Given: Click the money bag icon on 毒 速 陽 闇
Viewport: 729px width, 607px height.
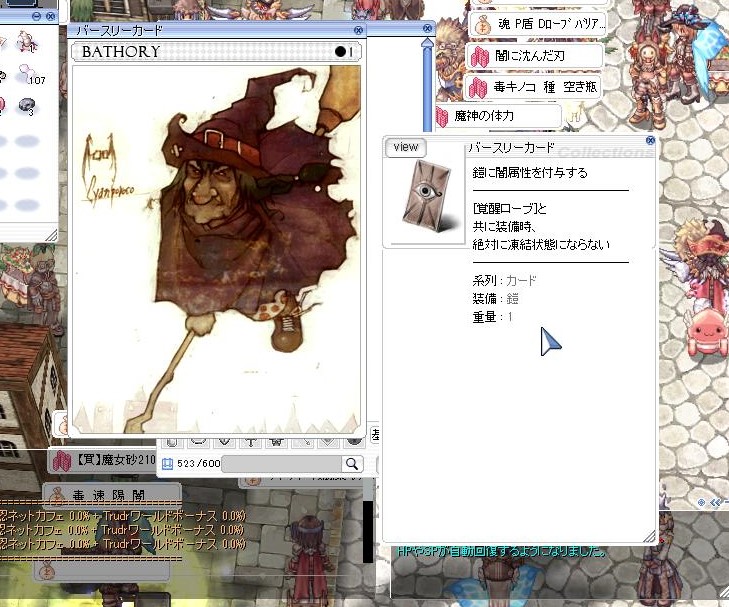Looking at the screenshot, I should point(57,495).
